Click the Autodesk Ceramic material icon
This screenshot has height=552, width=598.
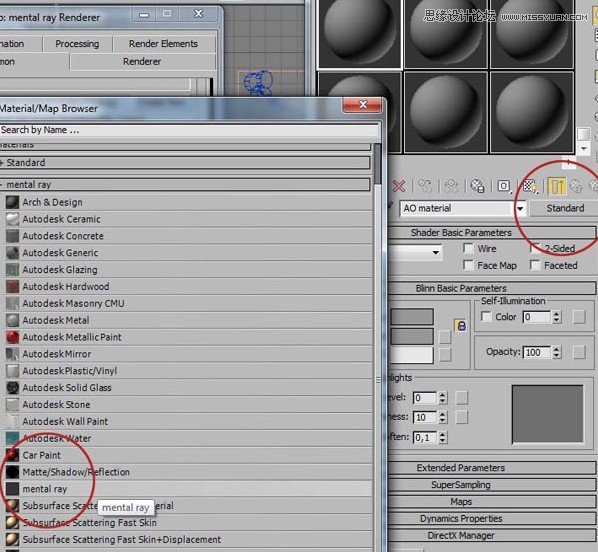tap(12, 219)
